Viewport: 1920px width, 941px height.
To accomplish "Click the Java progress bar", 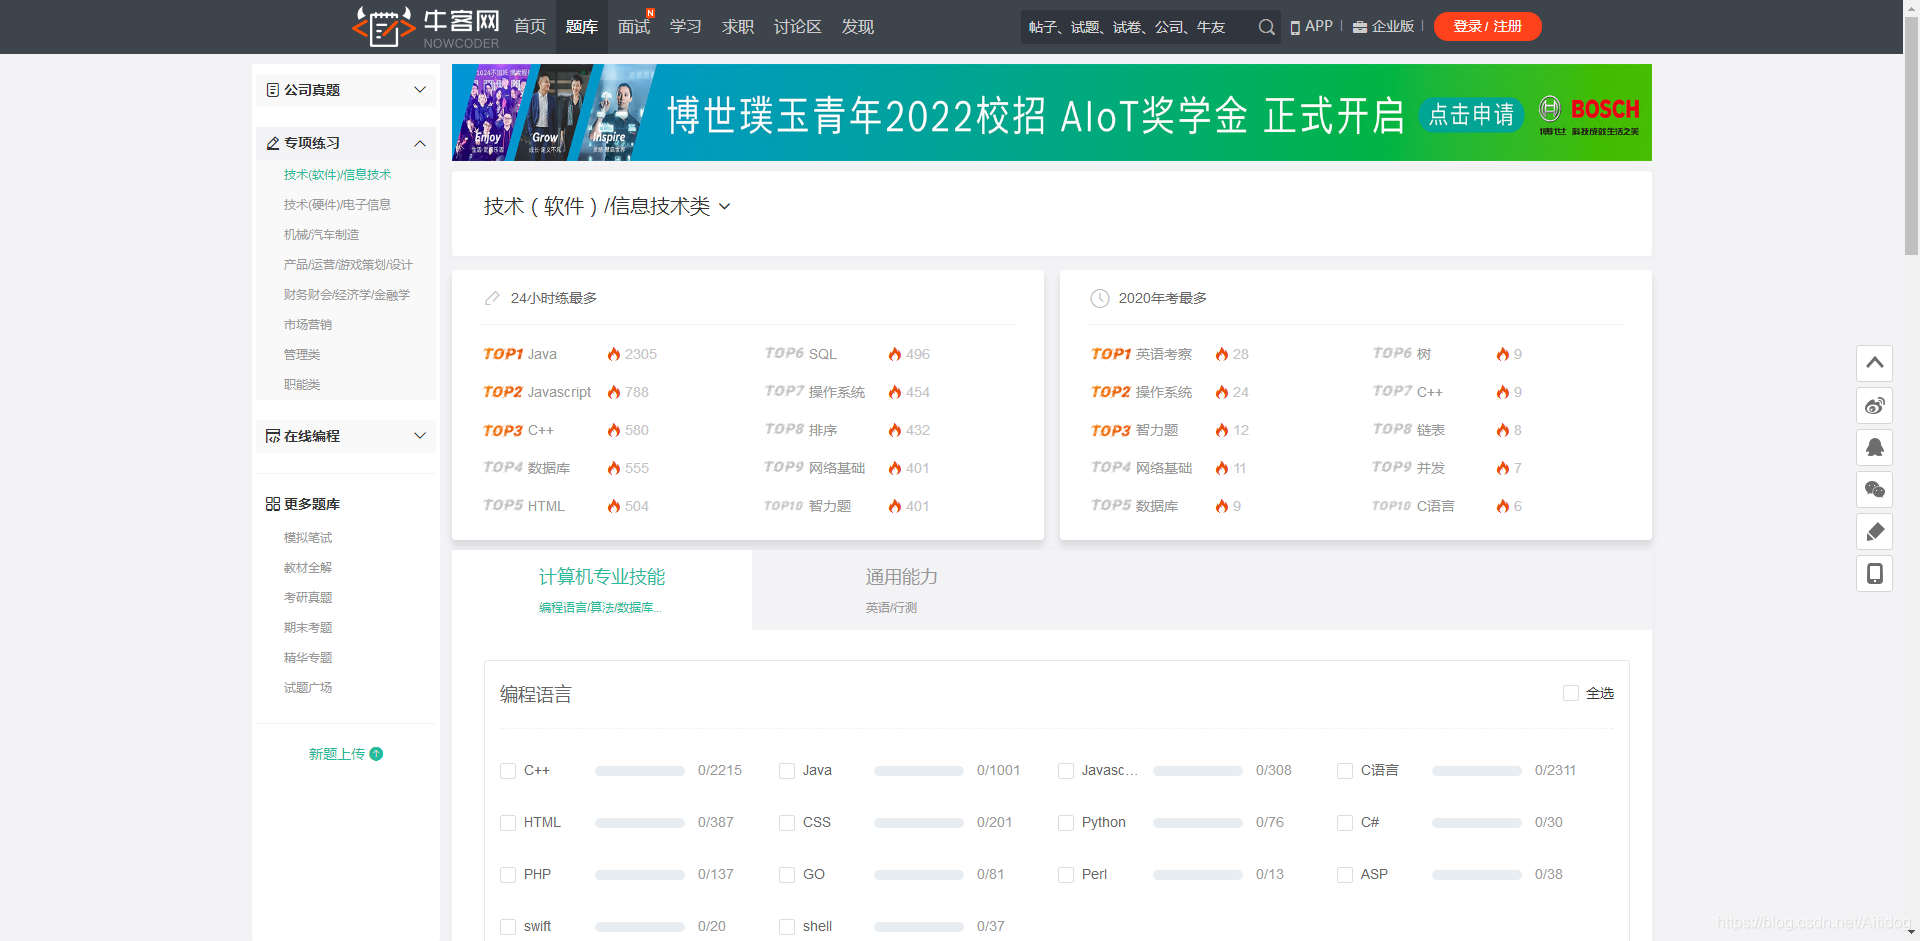I will (x=919, y=771).
